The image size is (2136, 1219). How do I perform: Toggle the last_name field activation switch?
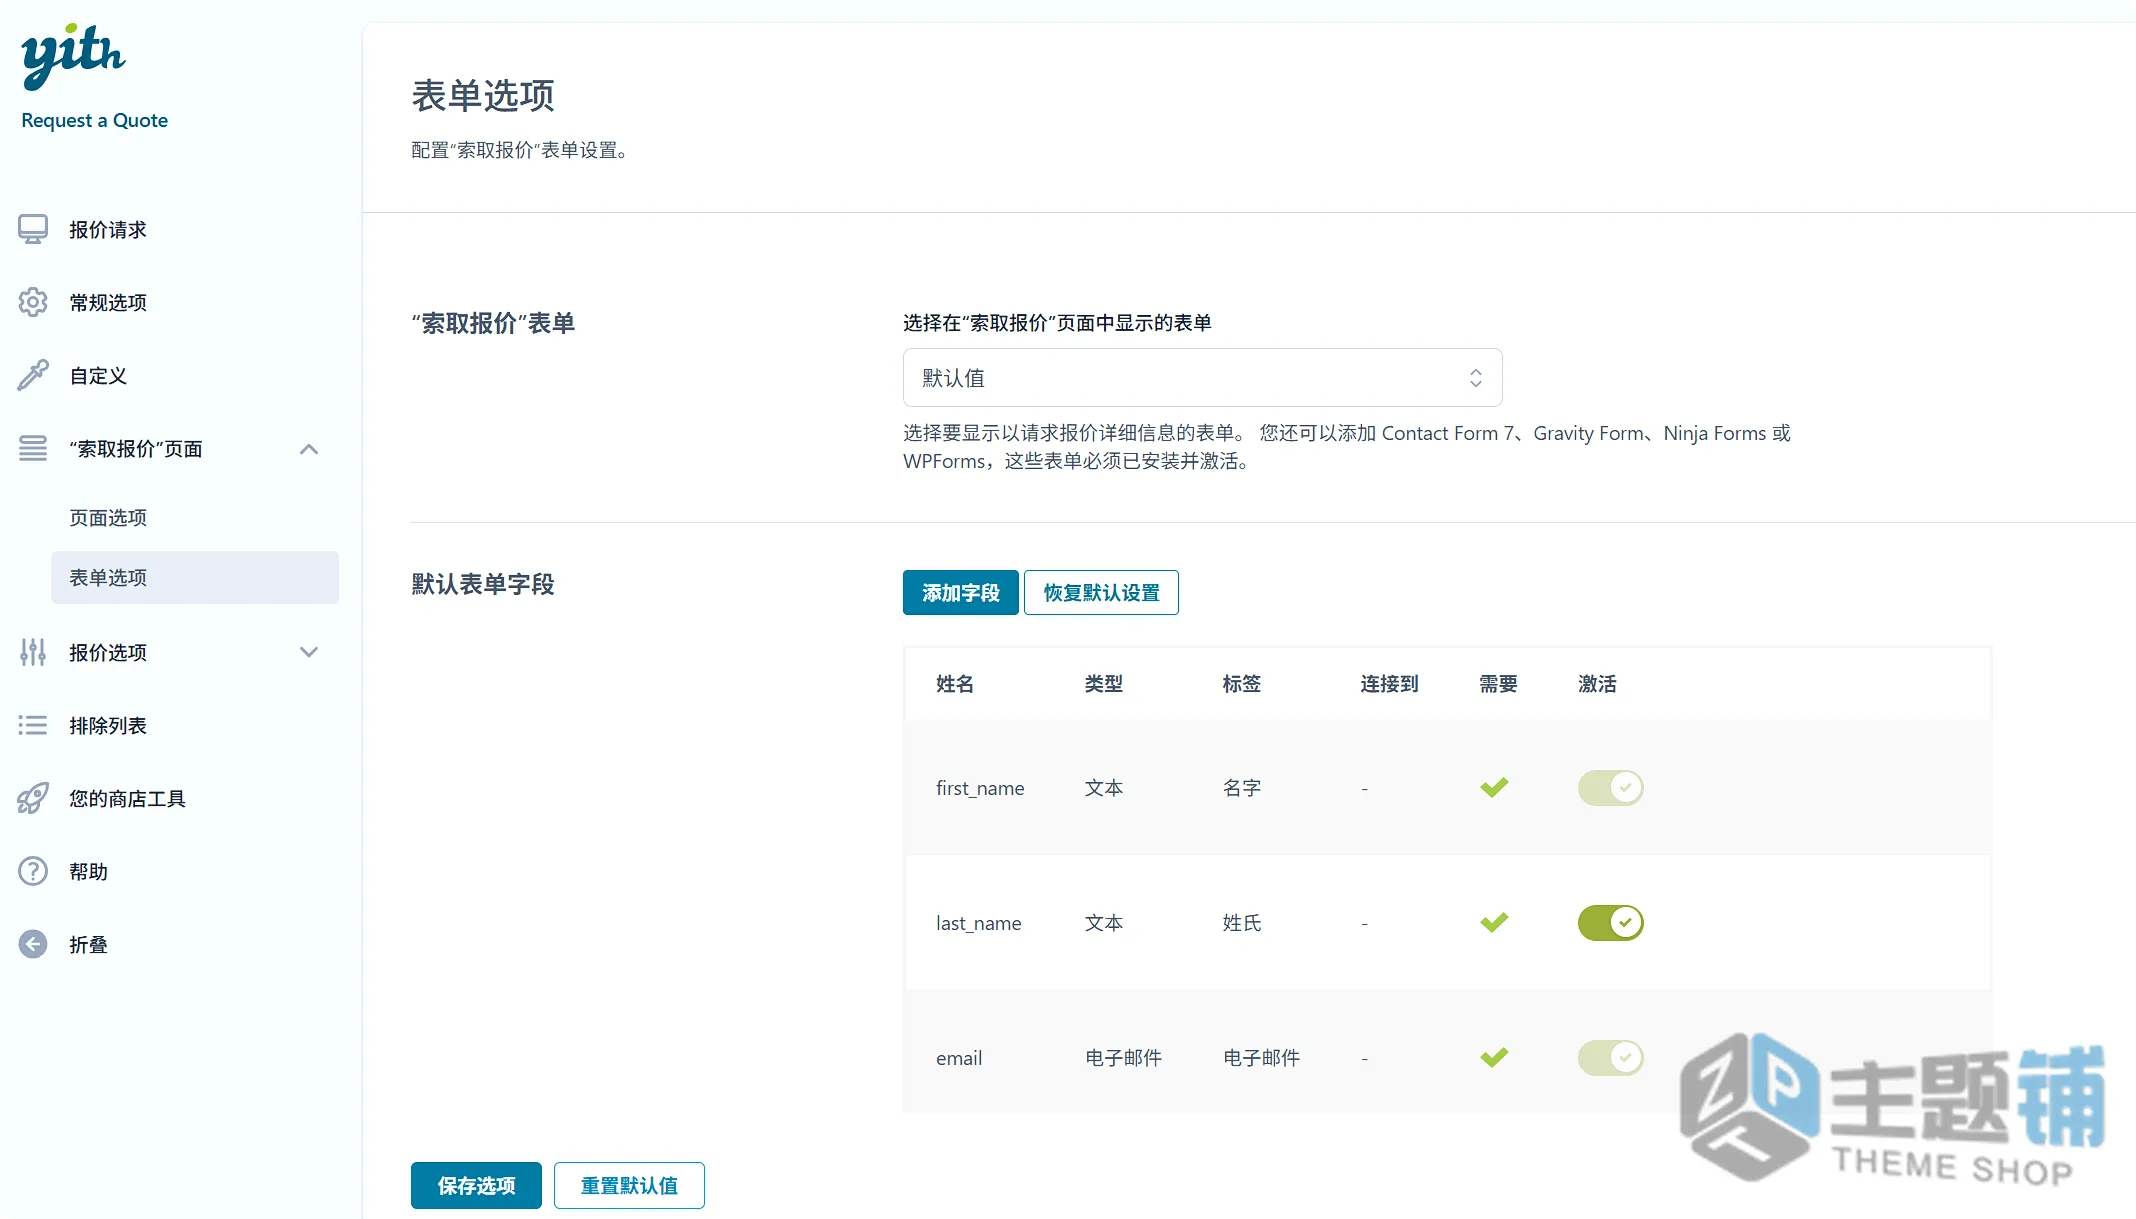point(1610,923)
